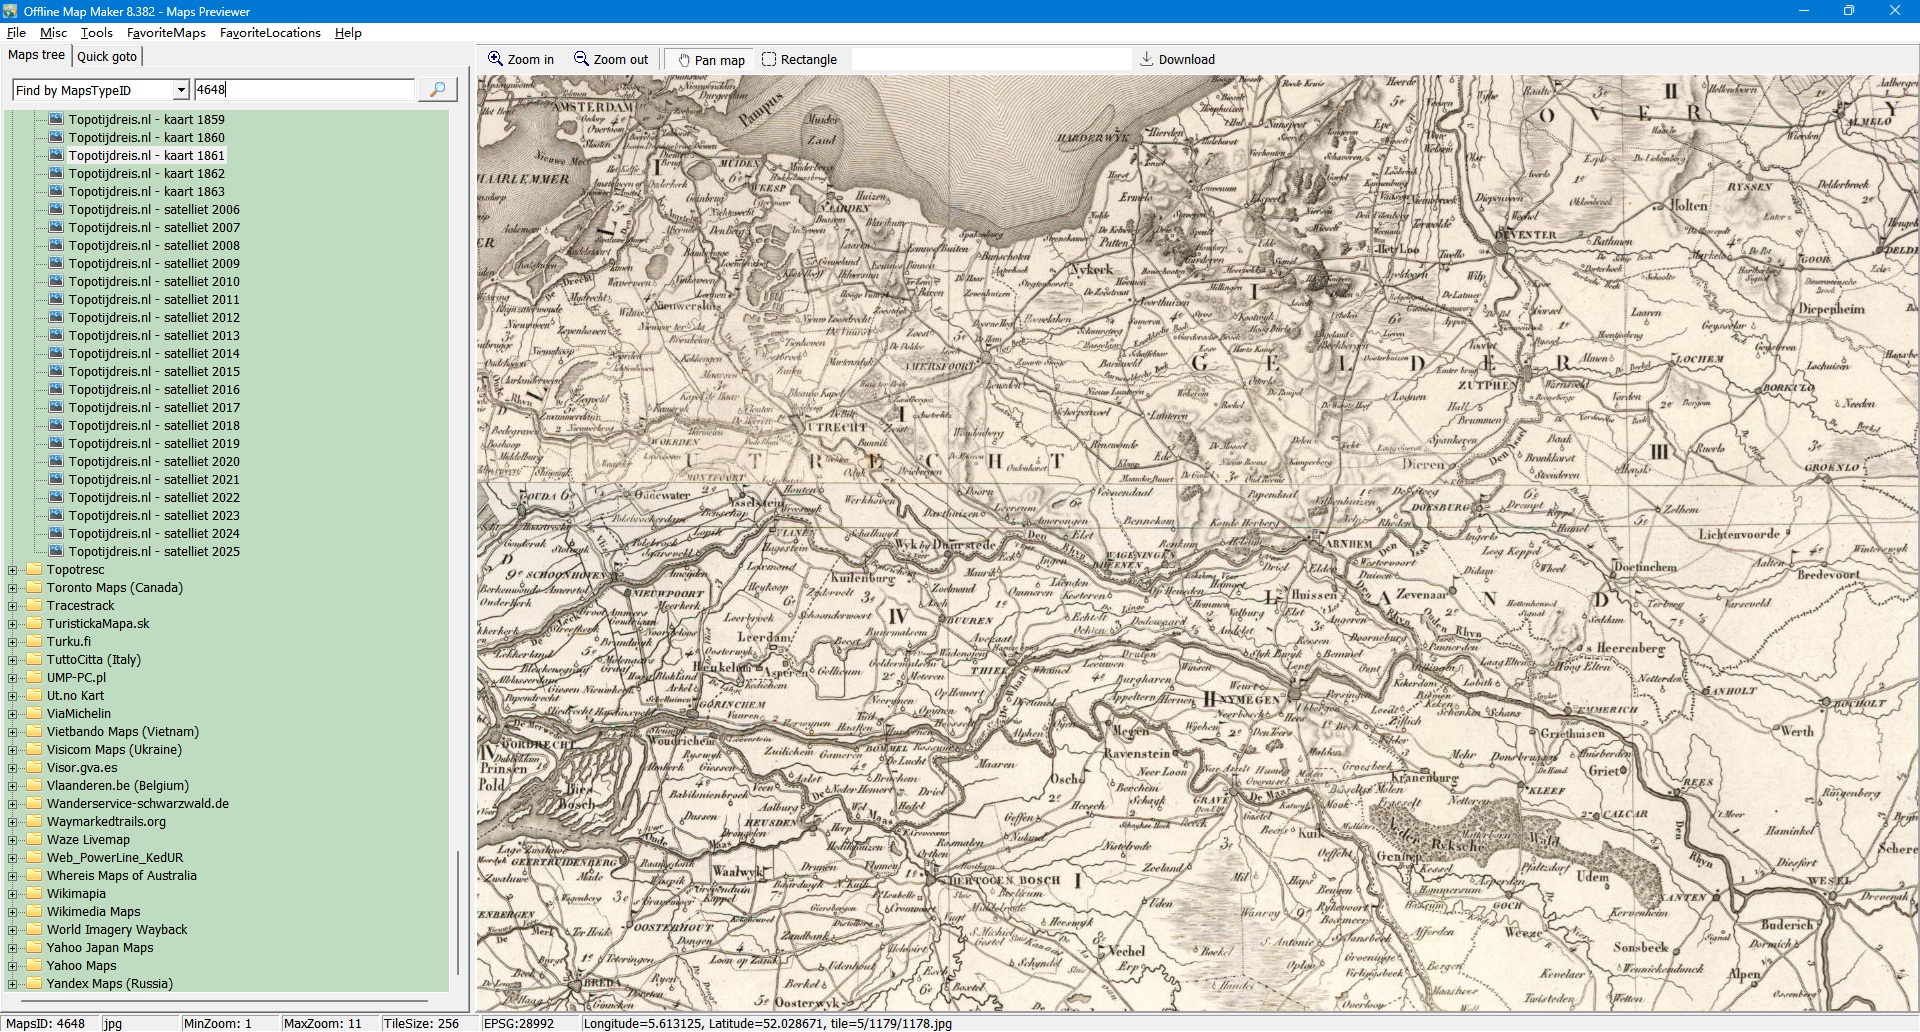
Task: Open the FavoriteMaps menu
Action: pos(166,33)
